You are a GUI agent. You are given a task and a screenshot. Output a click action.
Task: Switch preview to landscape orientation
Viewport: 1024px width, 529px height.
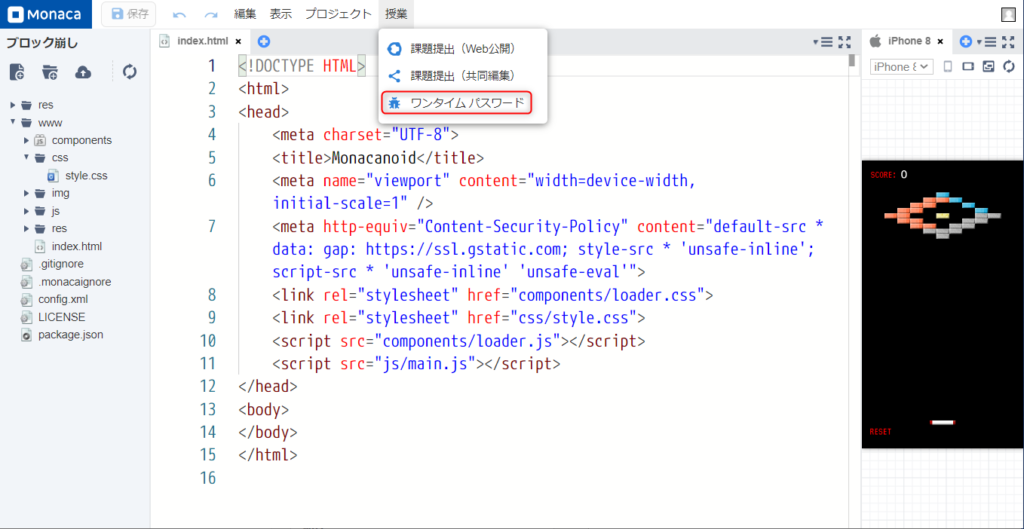pos(967,67)
